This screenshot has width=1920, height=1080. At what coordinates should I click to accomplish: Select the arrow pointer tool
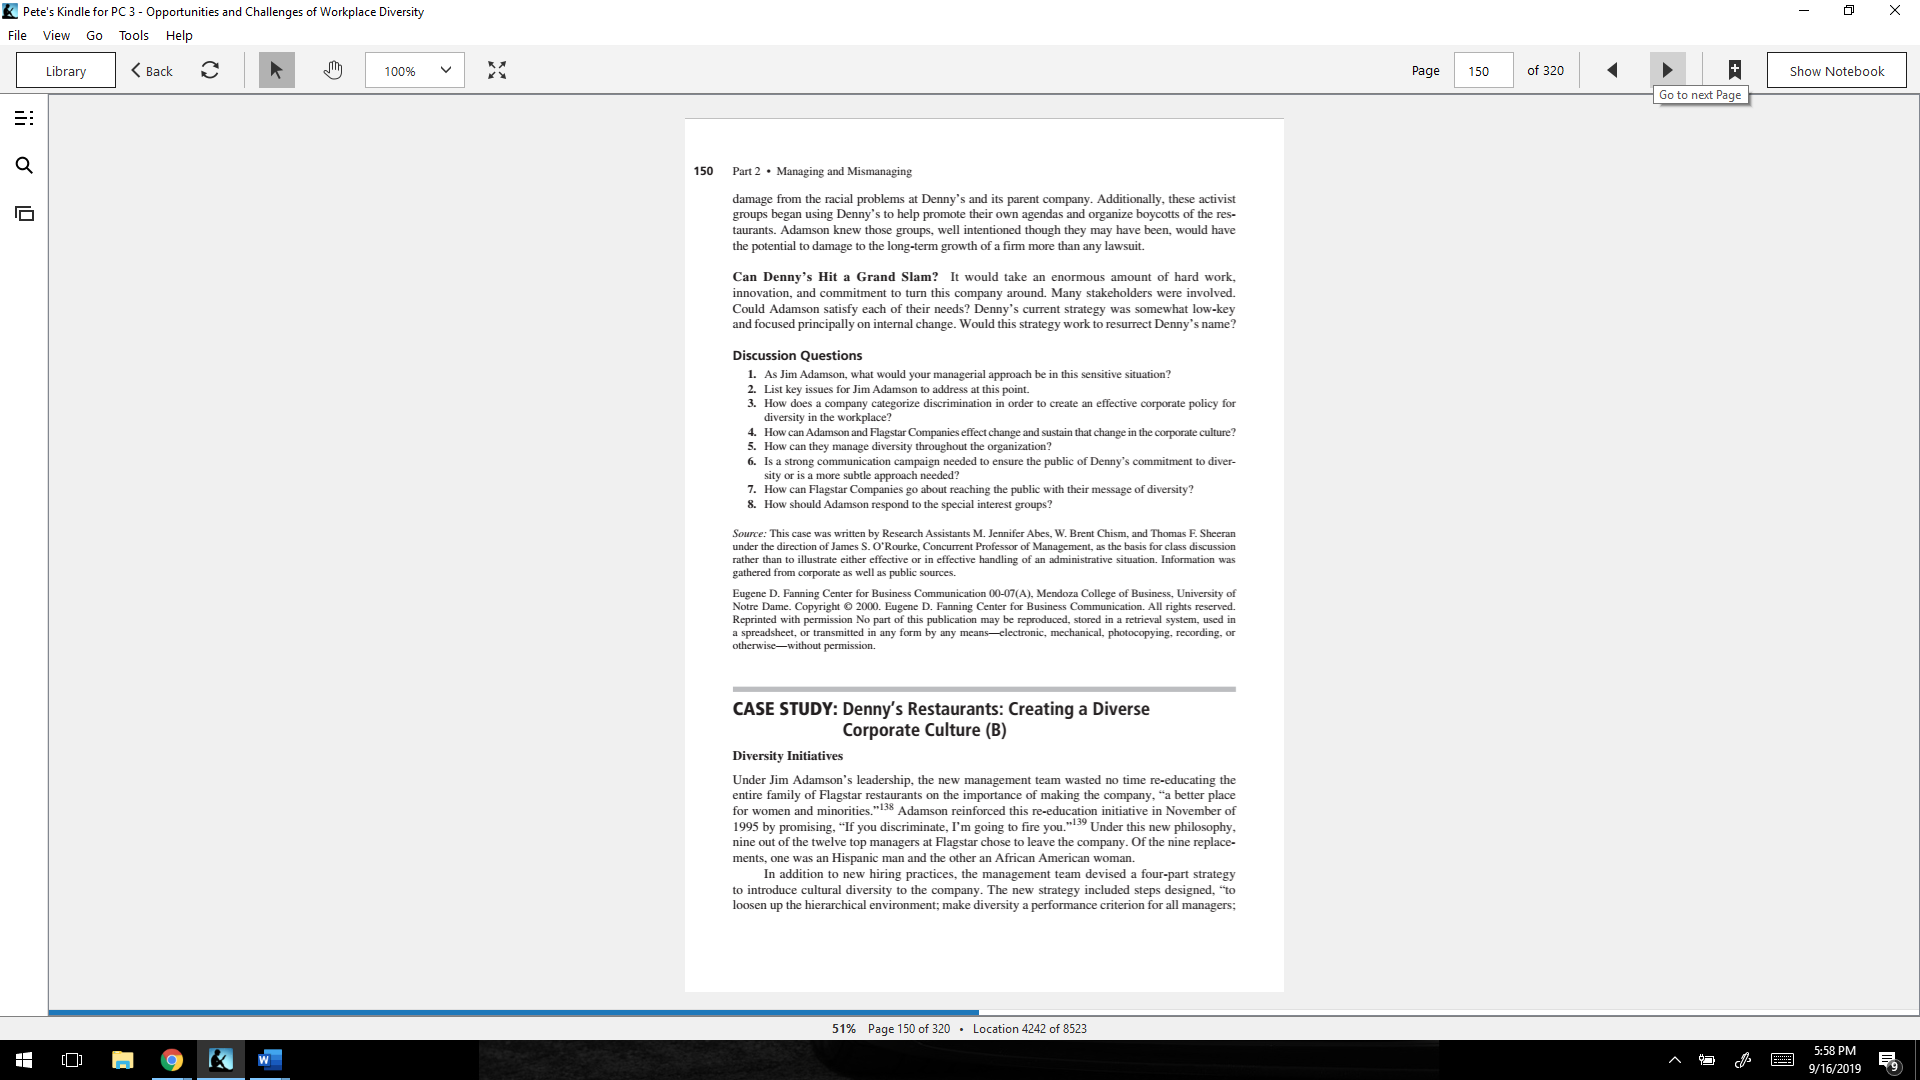click(x=277, y=70)
